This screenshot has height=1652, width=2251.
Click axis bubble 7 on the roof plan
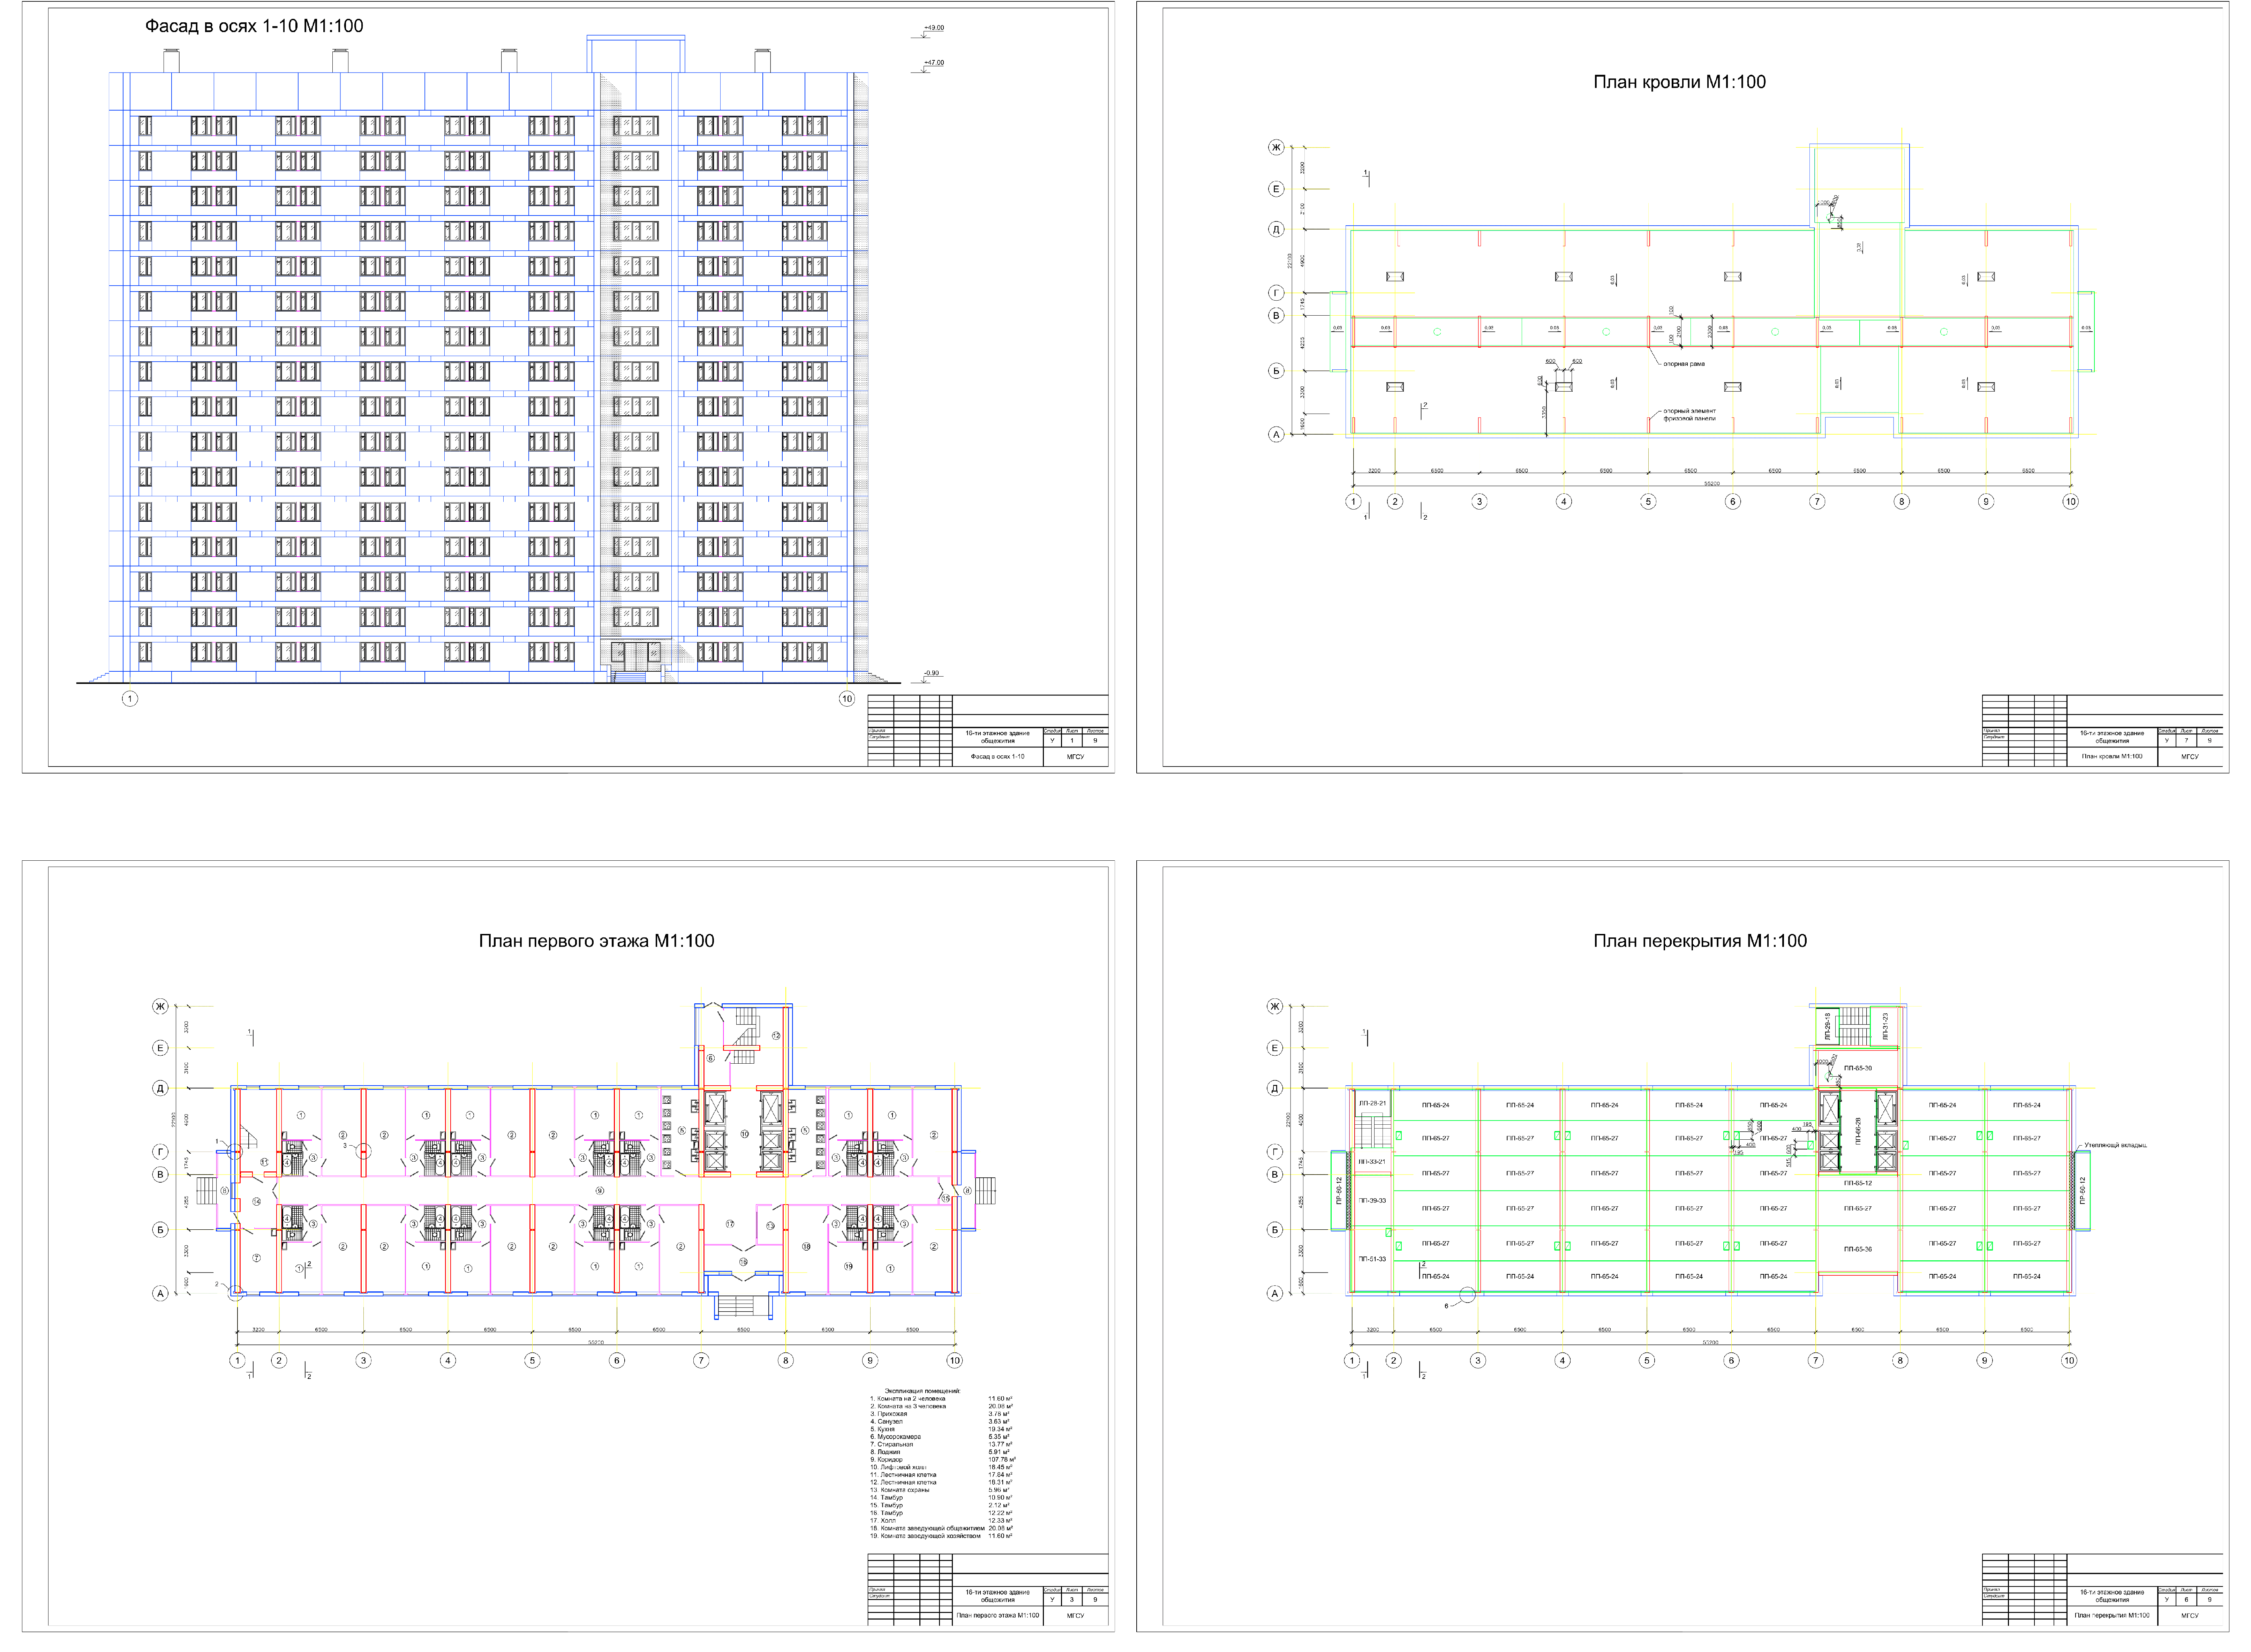pyautogui.click(x=1817, y=502)
